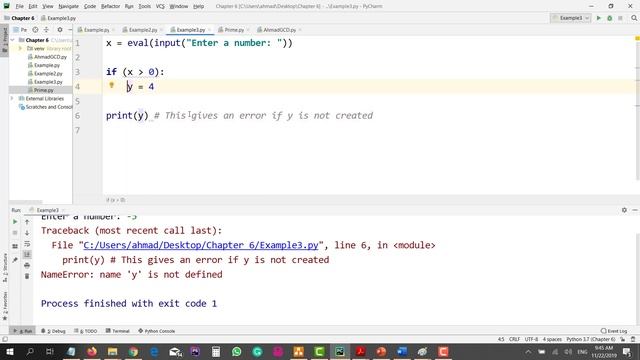
Task: Toggle soft-wrap in Run console
Action: pos(27,244)
